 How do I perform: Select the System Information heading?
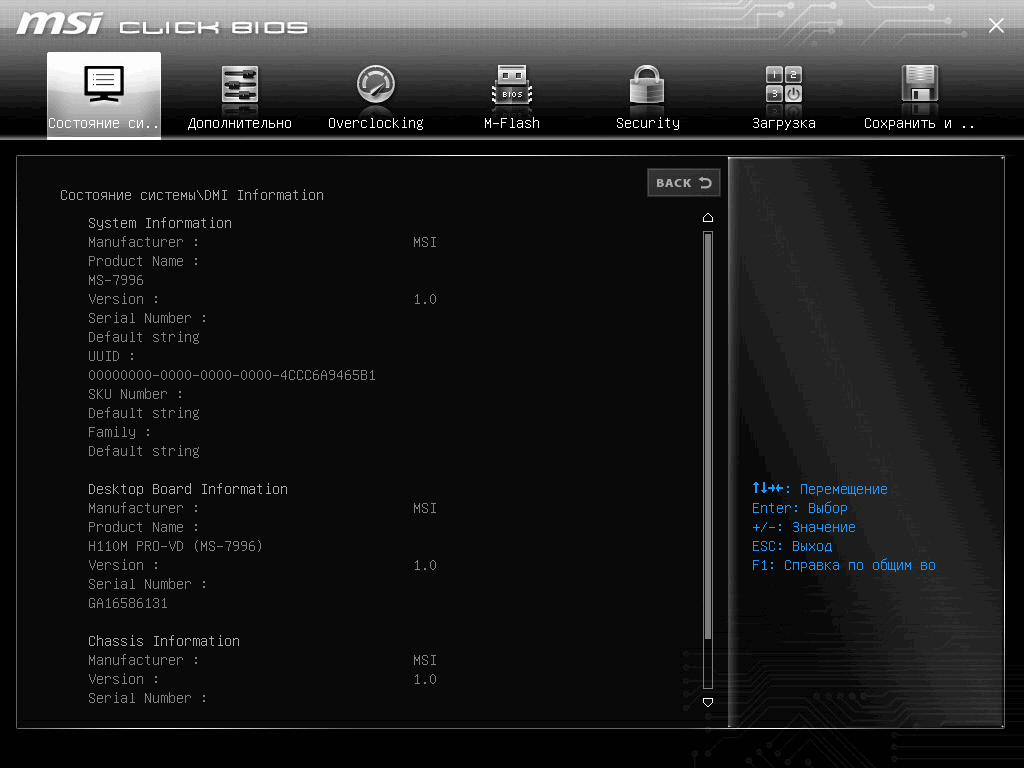pos(160,223)
